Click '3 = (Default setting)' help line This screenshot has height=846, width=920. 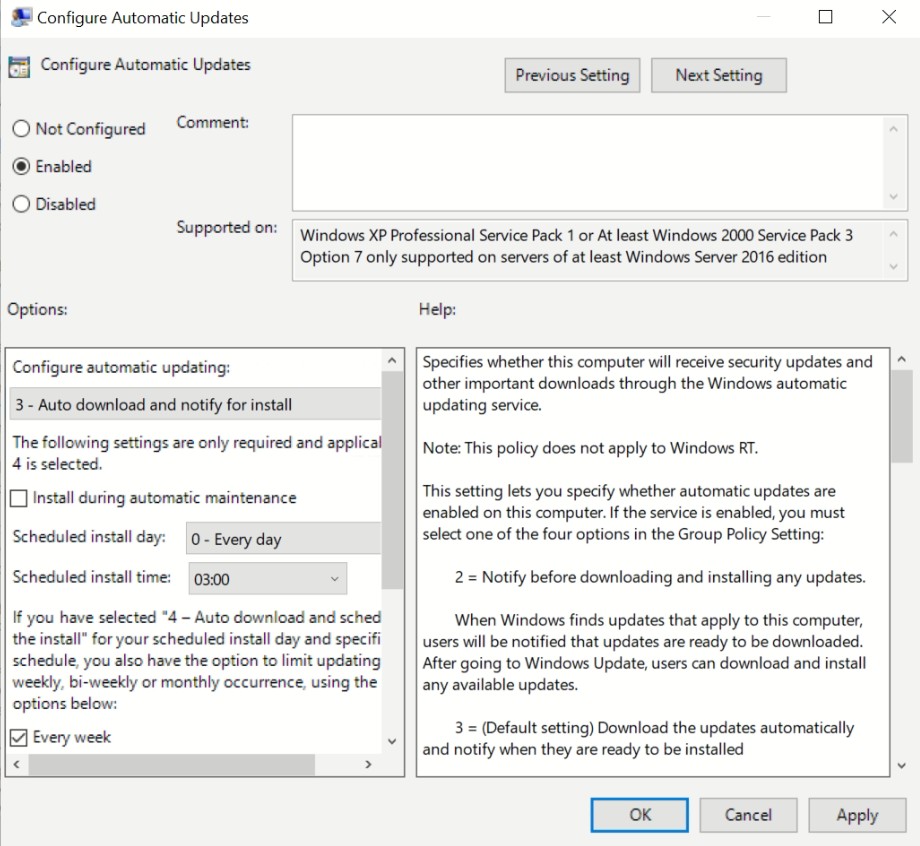coord(654,728)
